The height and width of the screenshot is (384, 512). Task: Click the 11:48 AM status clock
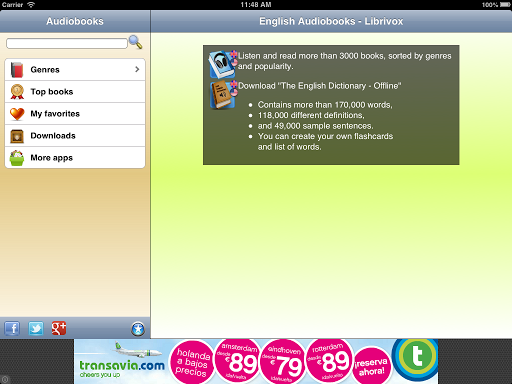(256, 5)
